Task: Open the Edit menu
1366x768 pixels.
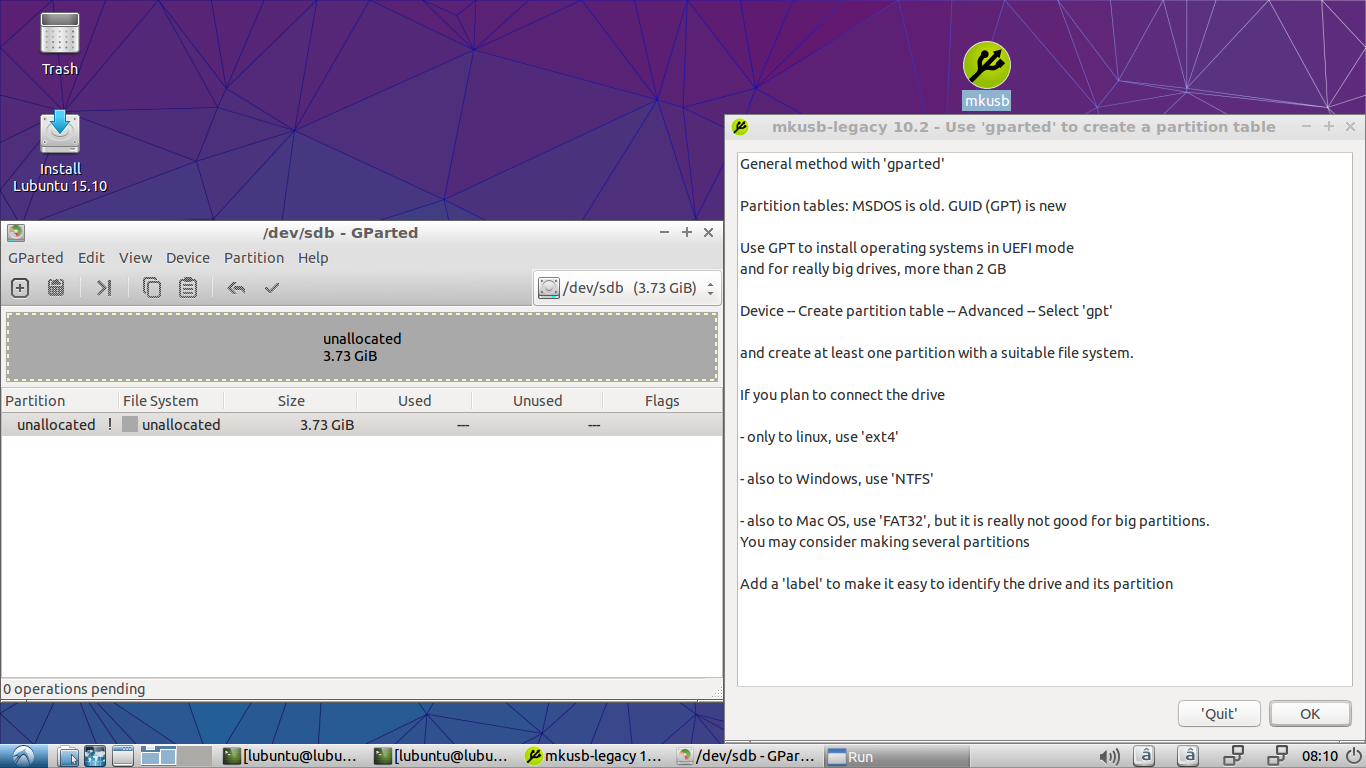Action: (x=91, y=258)
